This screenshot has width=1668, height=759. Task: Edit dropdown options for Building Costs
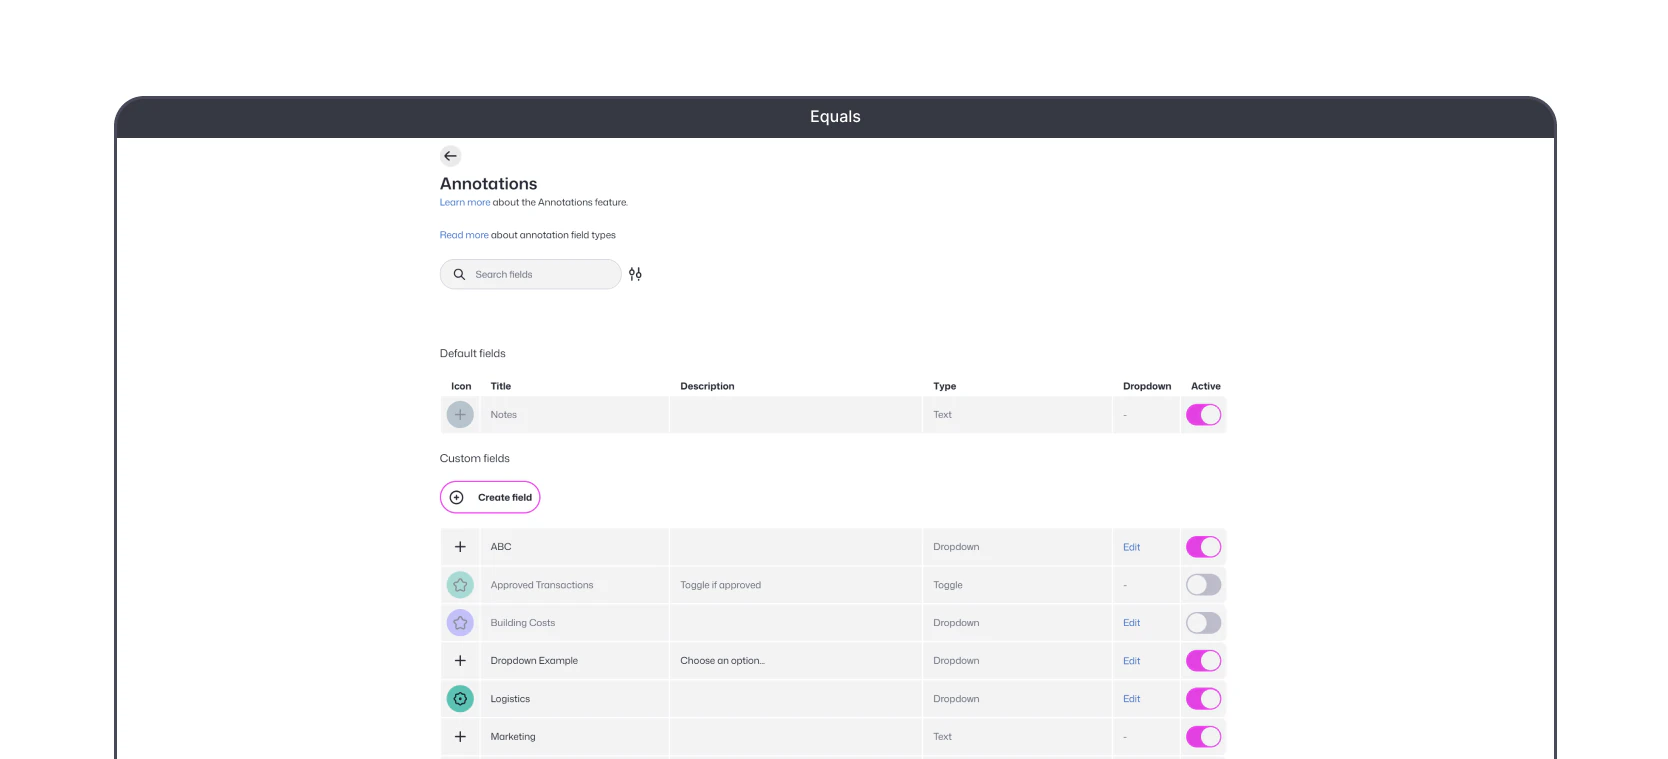1131,623
